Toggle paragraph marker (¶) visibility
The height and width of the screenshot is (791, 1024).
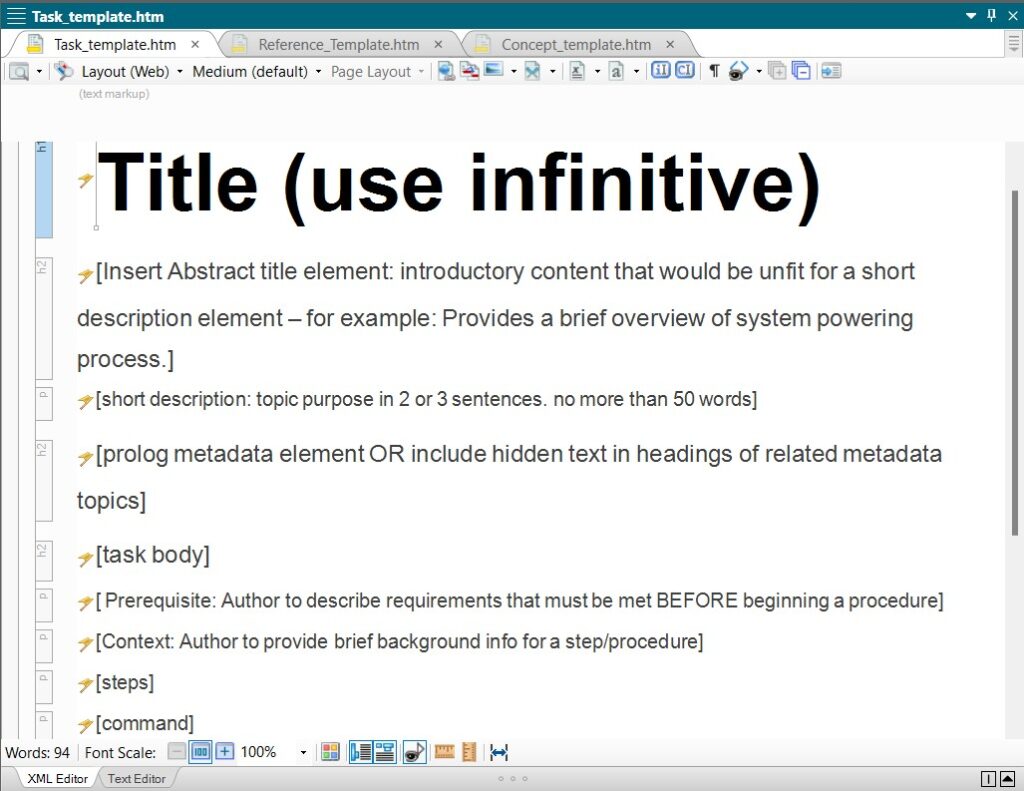click(x=714, y=71)
